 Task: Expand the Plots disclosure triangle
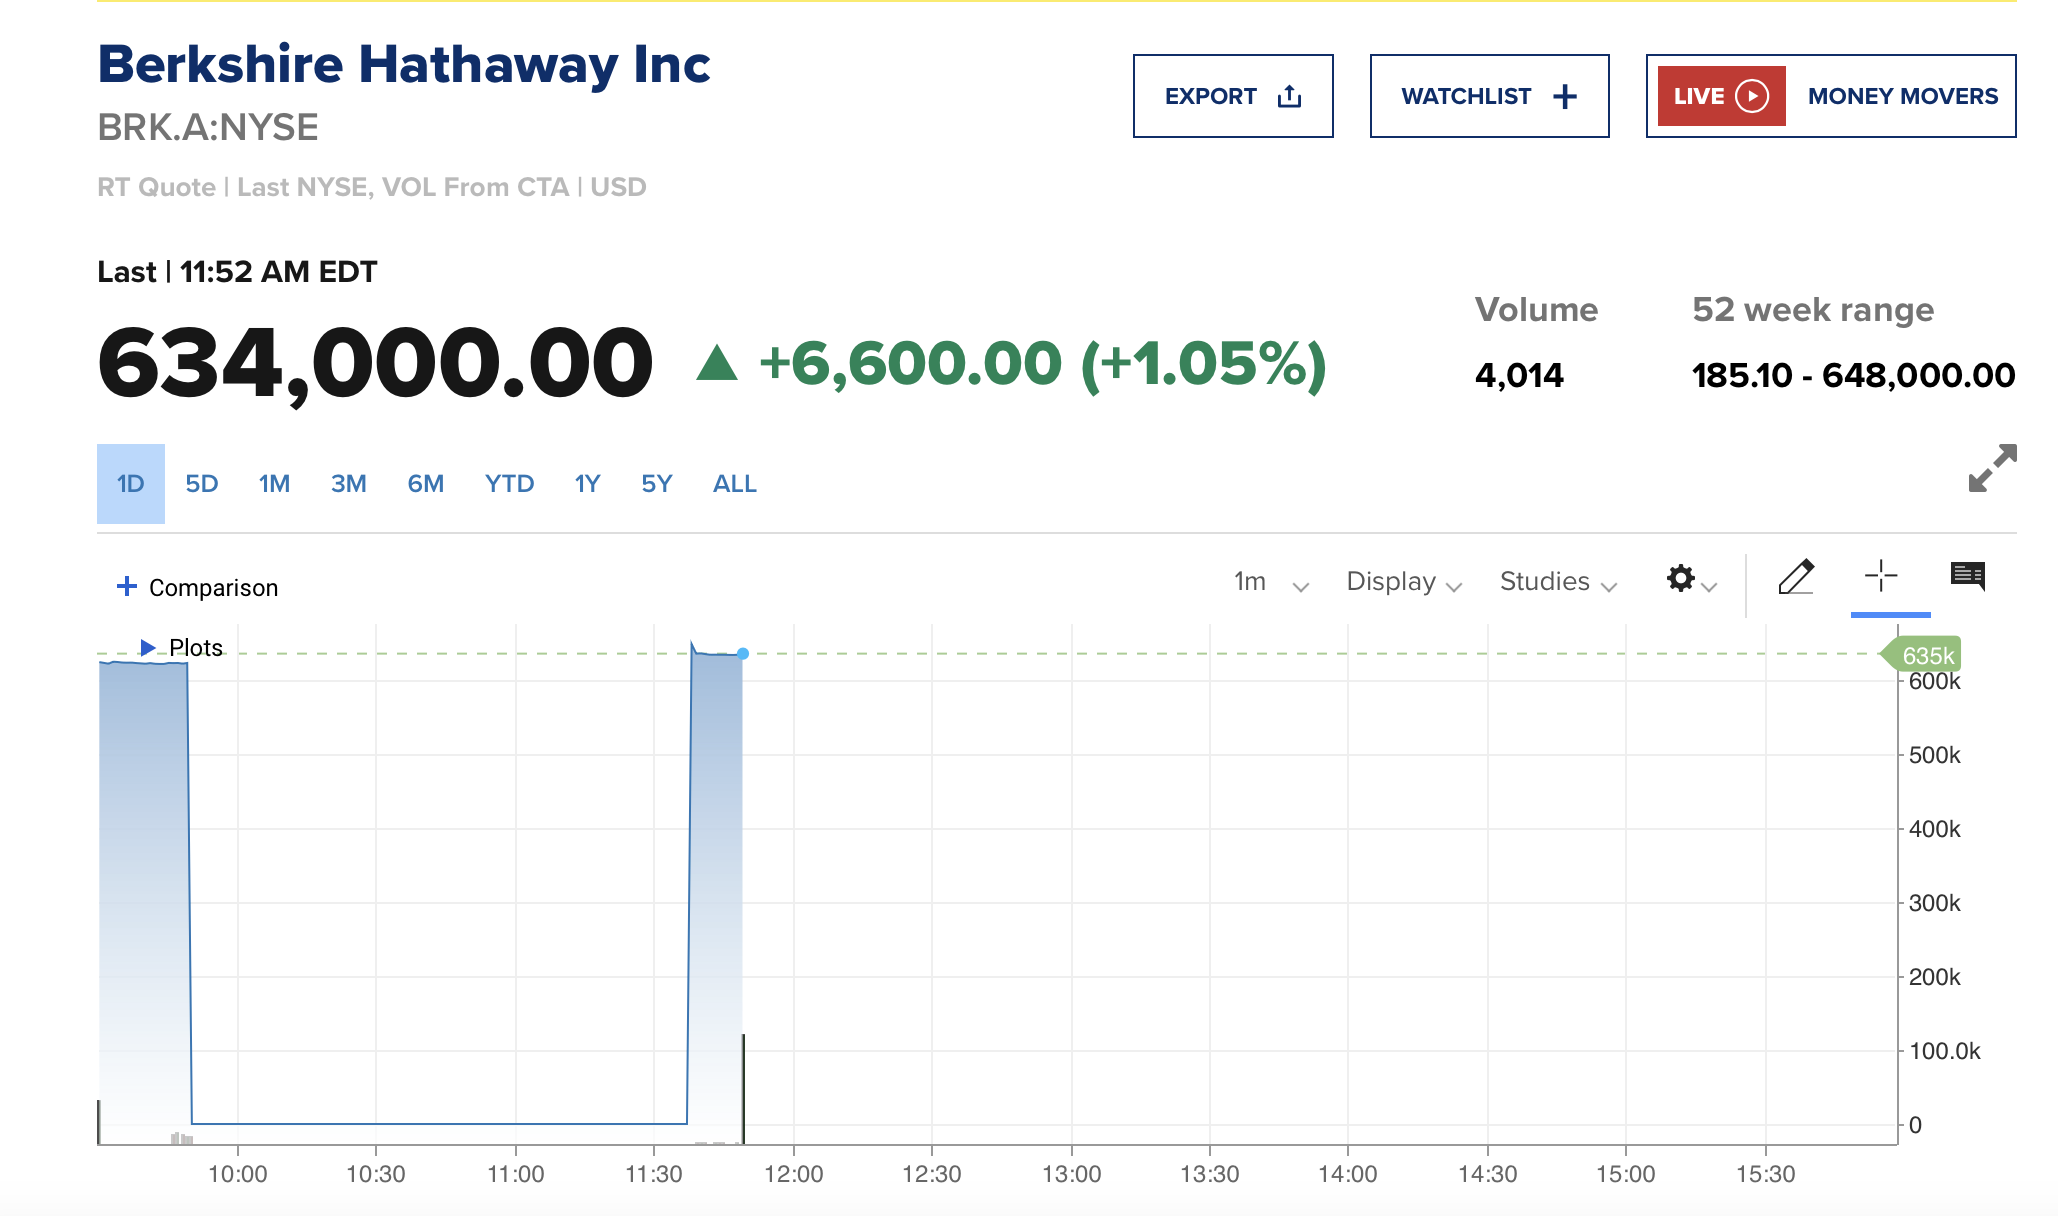tap(148, 648)
